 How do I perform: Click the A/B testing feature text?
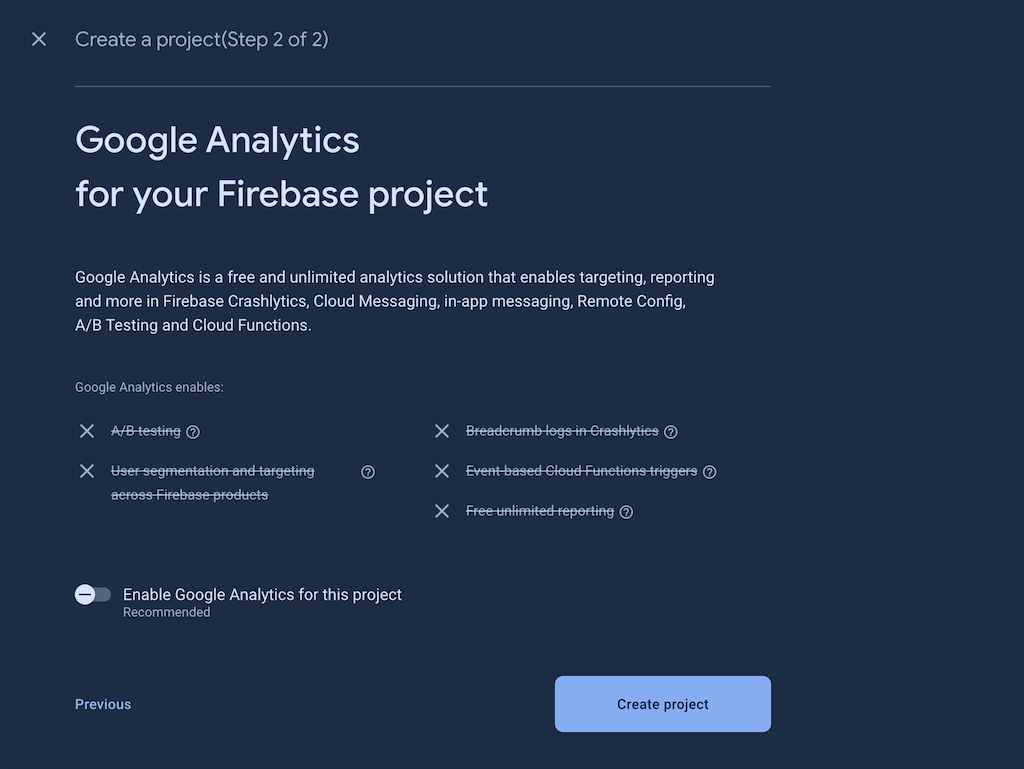click(x=146, y=431)
